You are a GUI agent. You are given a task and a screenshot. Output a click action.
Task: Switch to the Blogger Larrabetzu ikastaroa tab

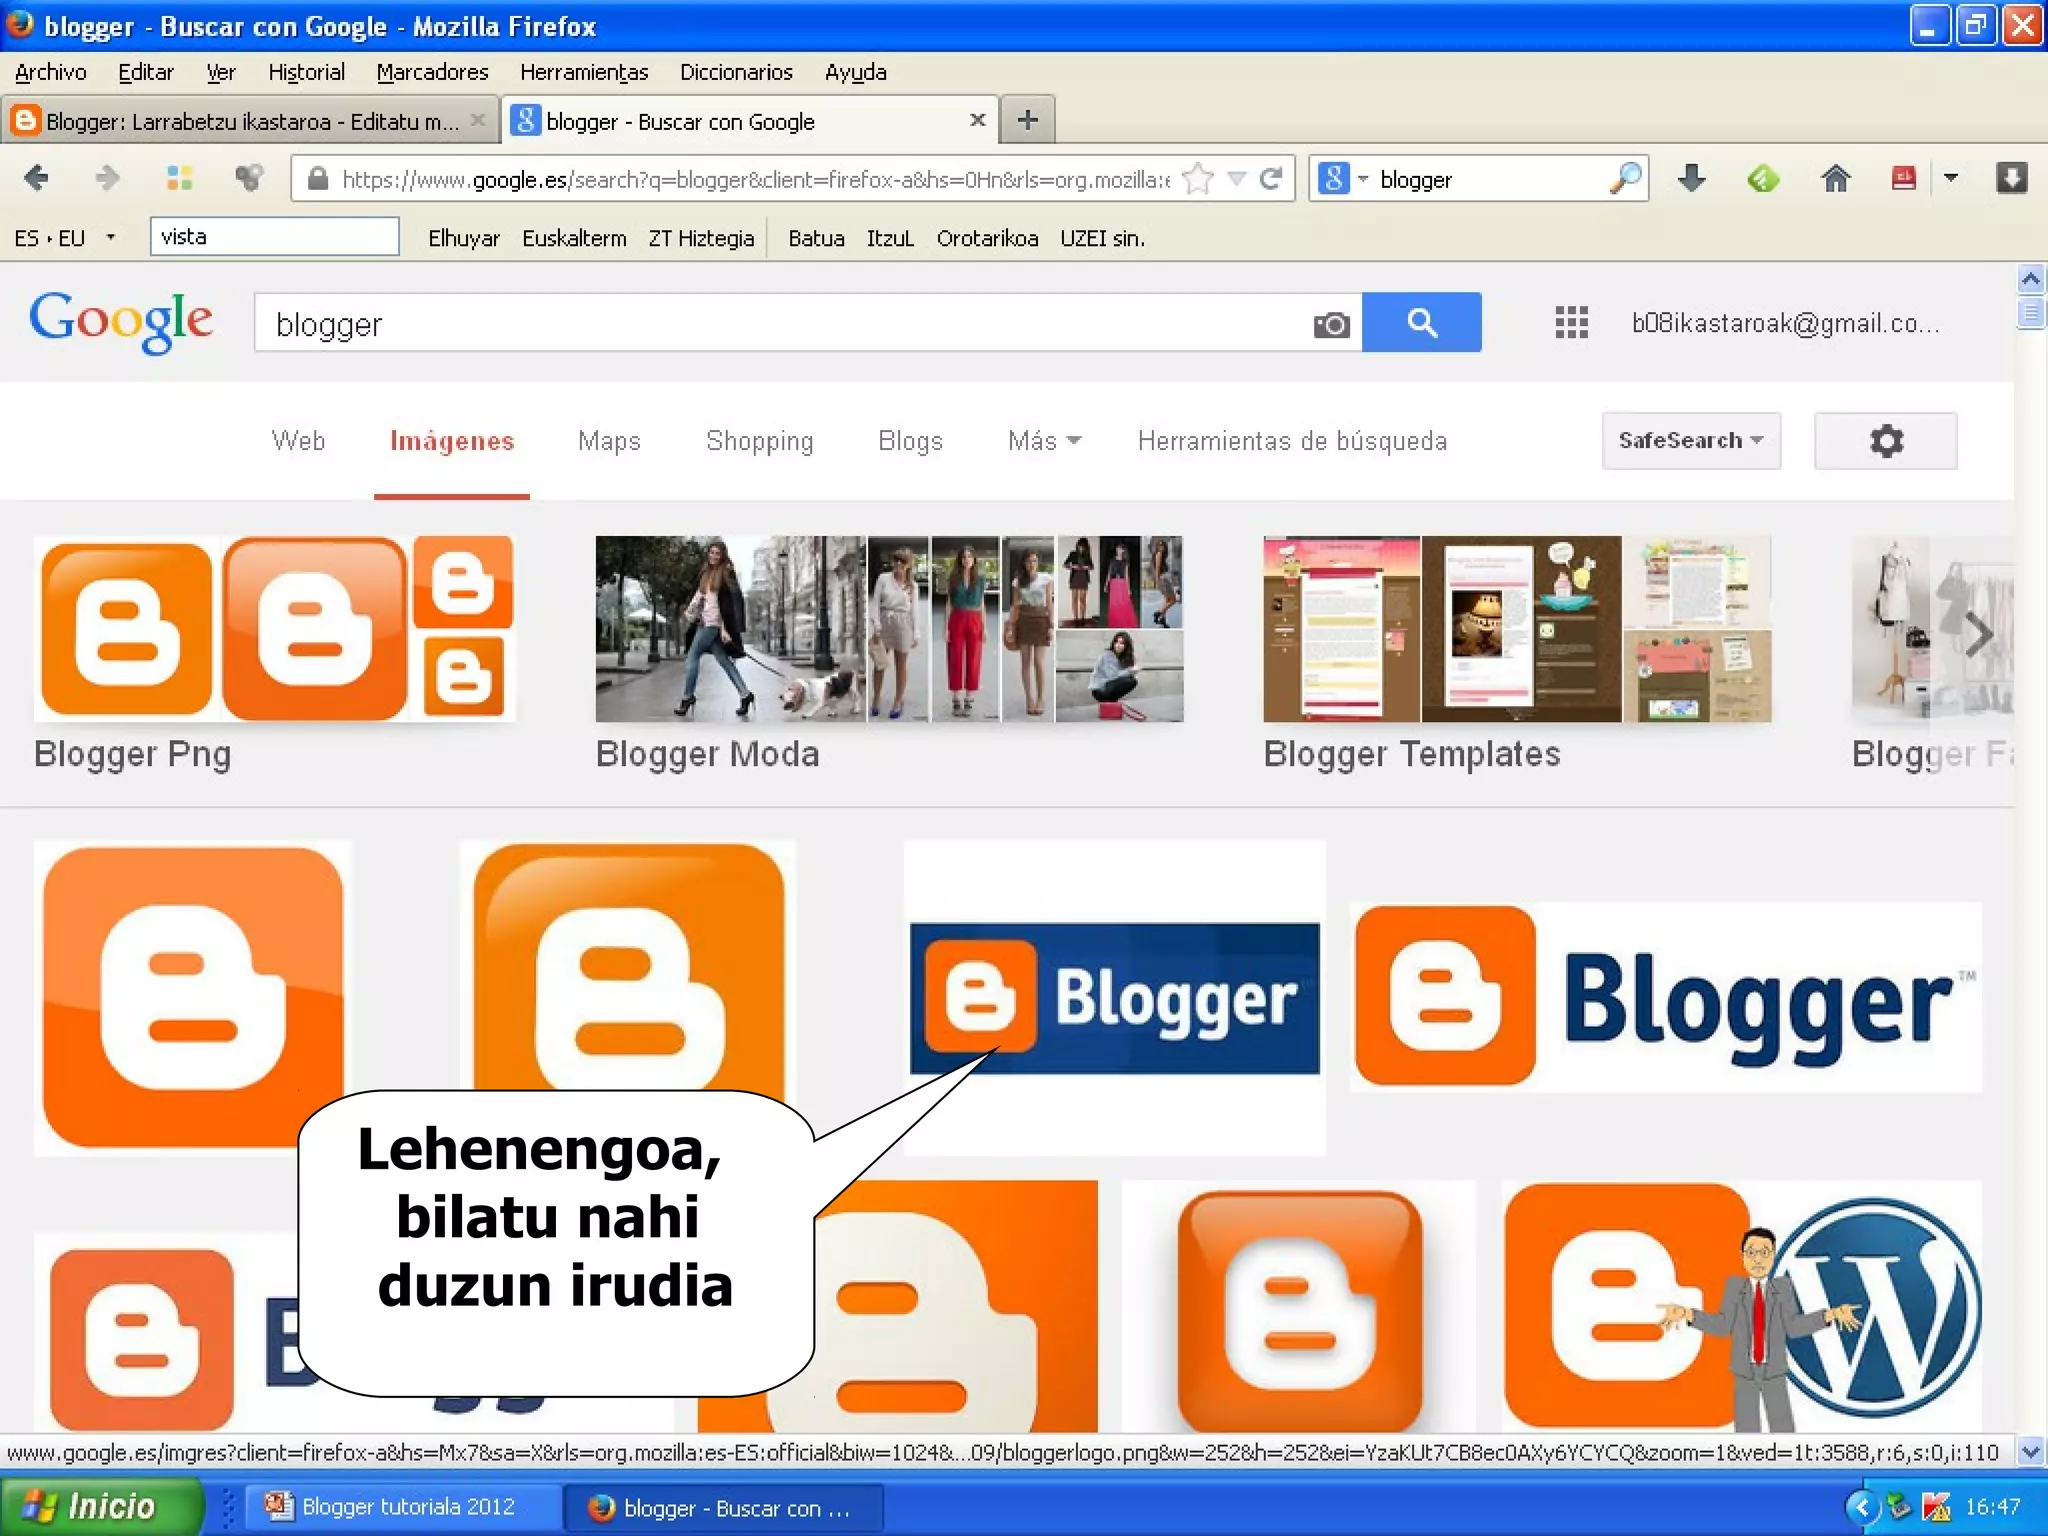[x=250, y=121]
